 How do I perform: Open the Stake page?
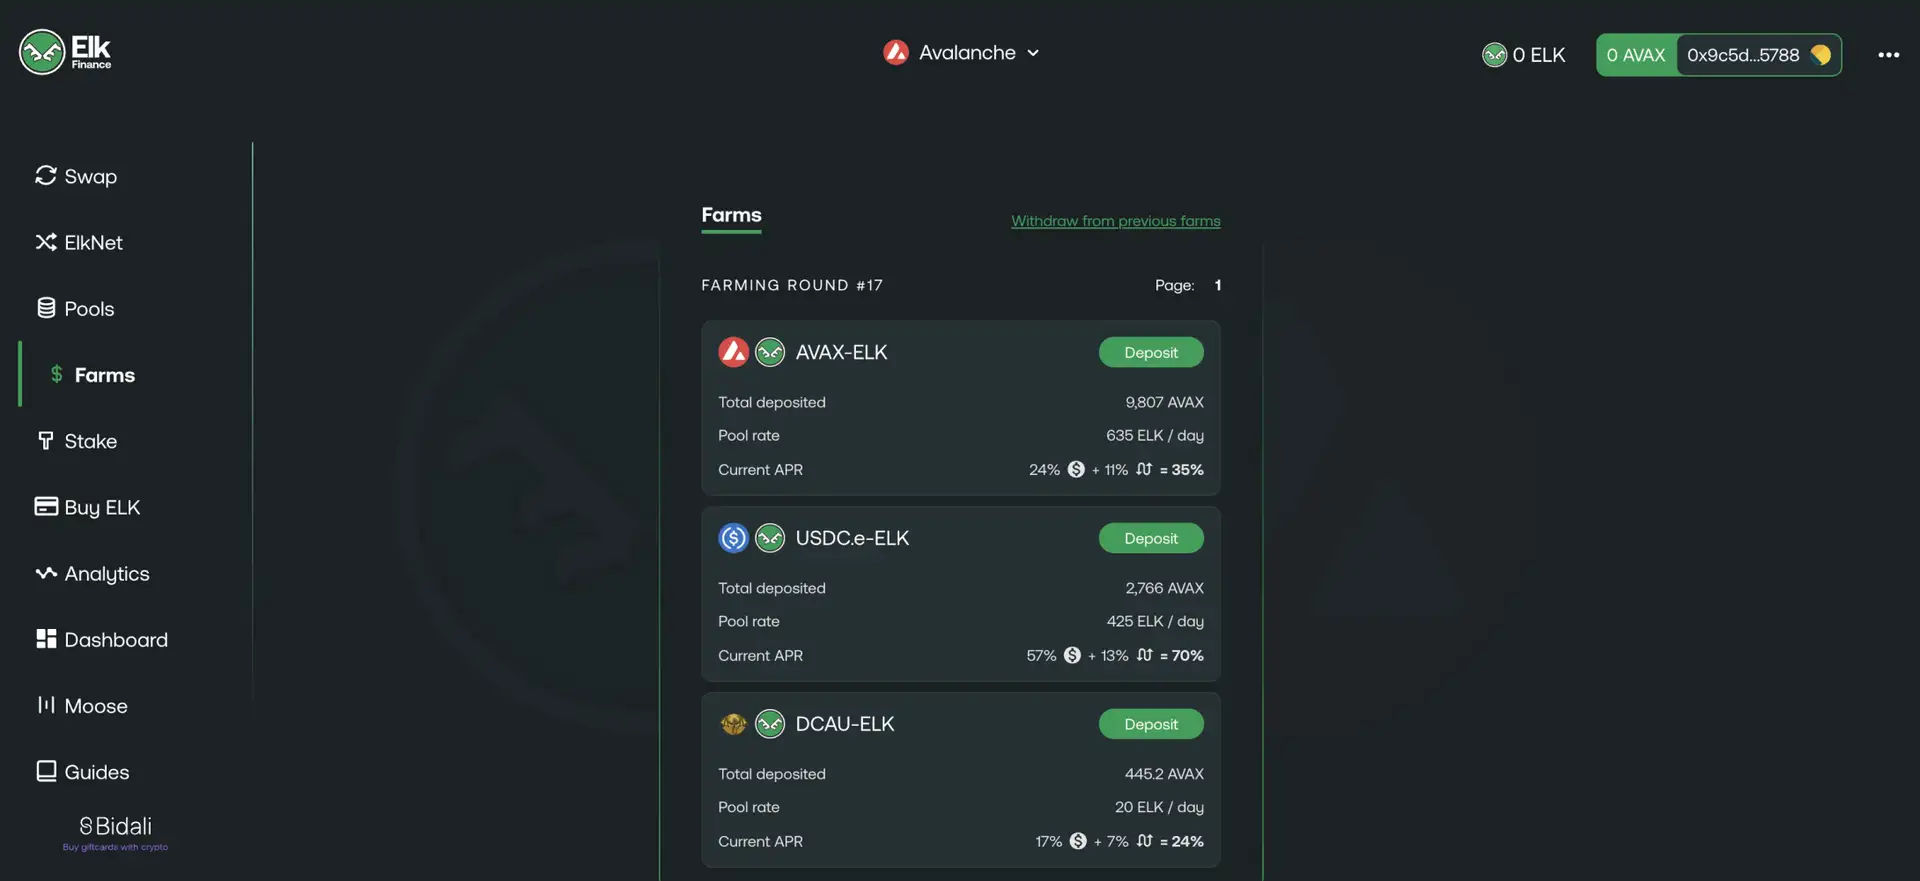click(x=77, y=441)
